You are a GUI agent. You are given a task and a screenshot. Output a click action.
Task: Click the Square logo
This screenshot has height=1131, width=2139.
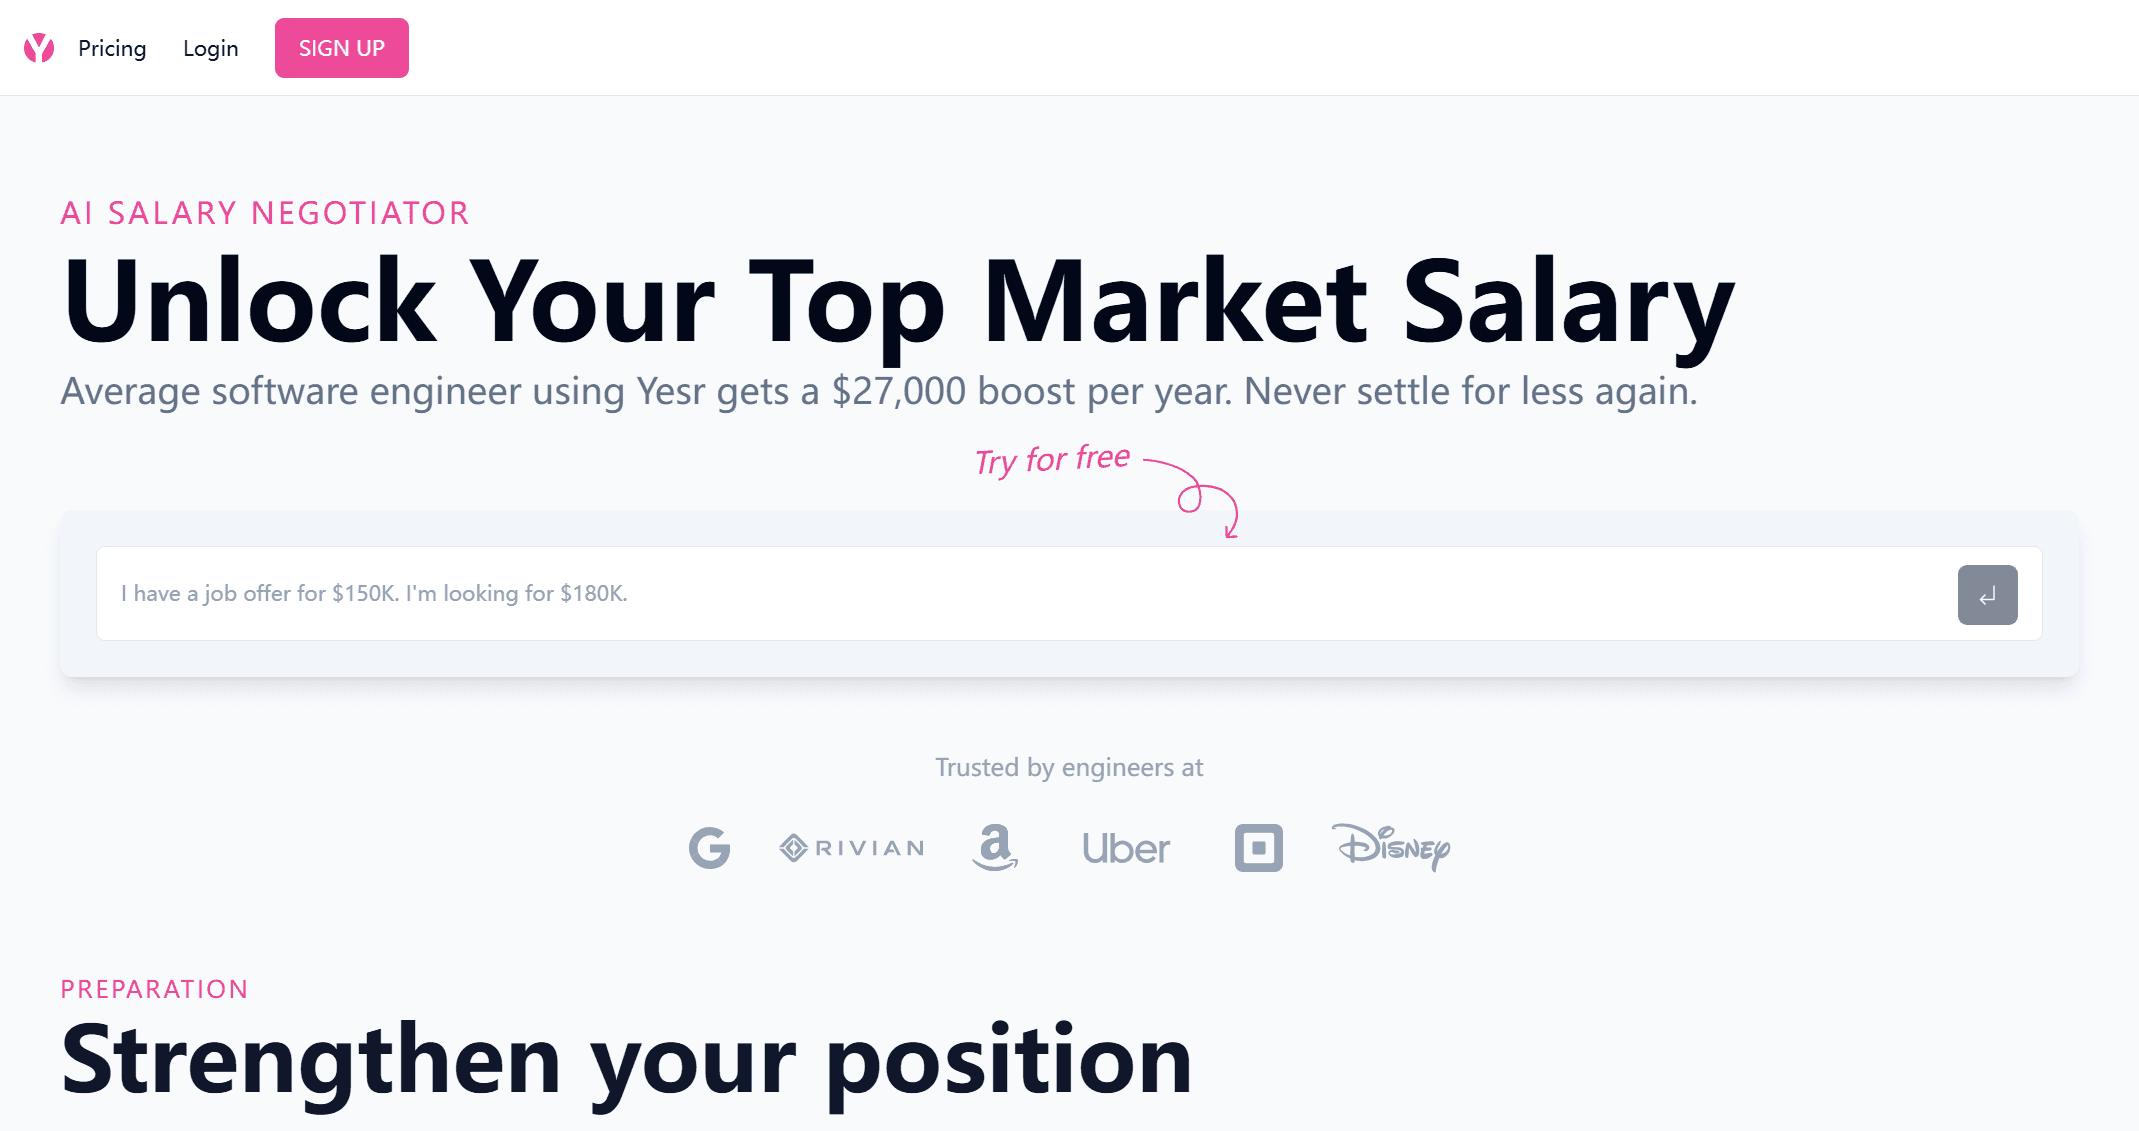tap(1258, 848)
